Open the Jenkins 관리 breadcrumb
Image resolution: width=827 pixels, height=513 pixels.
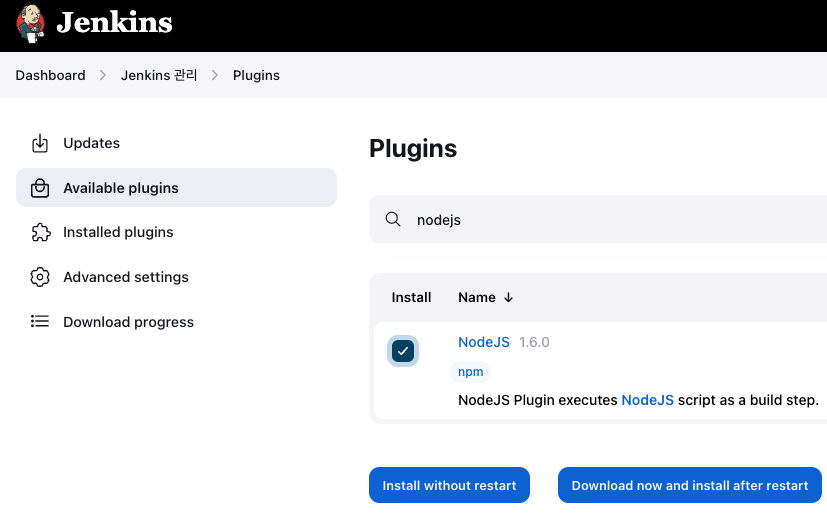(x=159, y=75)
